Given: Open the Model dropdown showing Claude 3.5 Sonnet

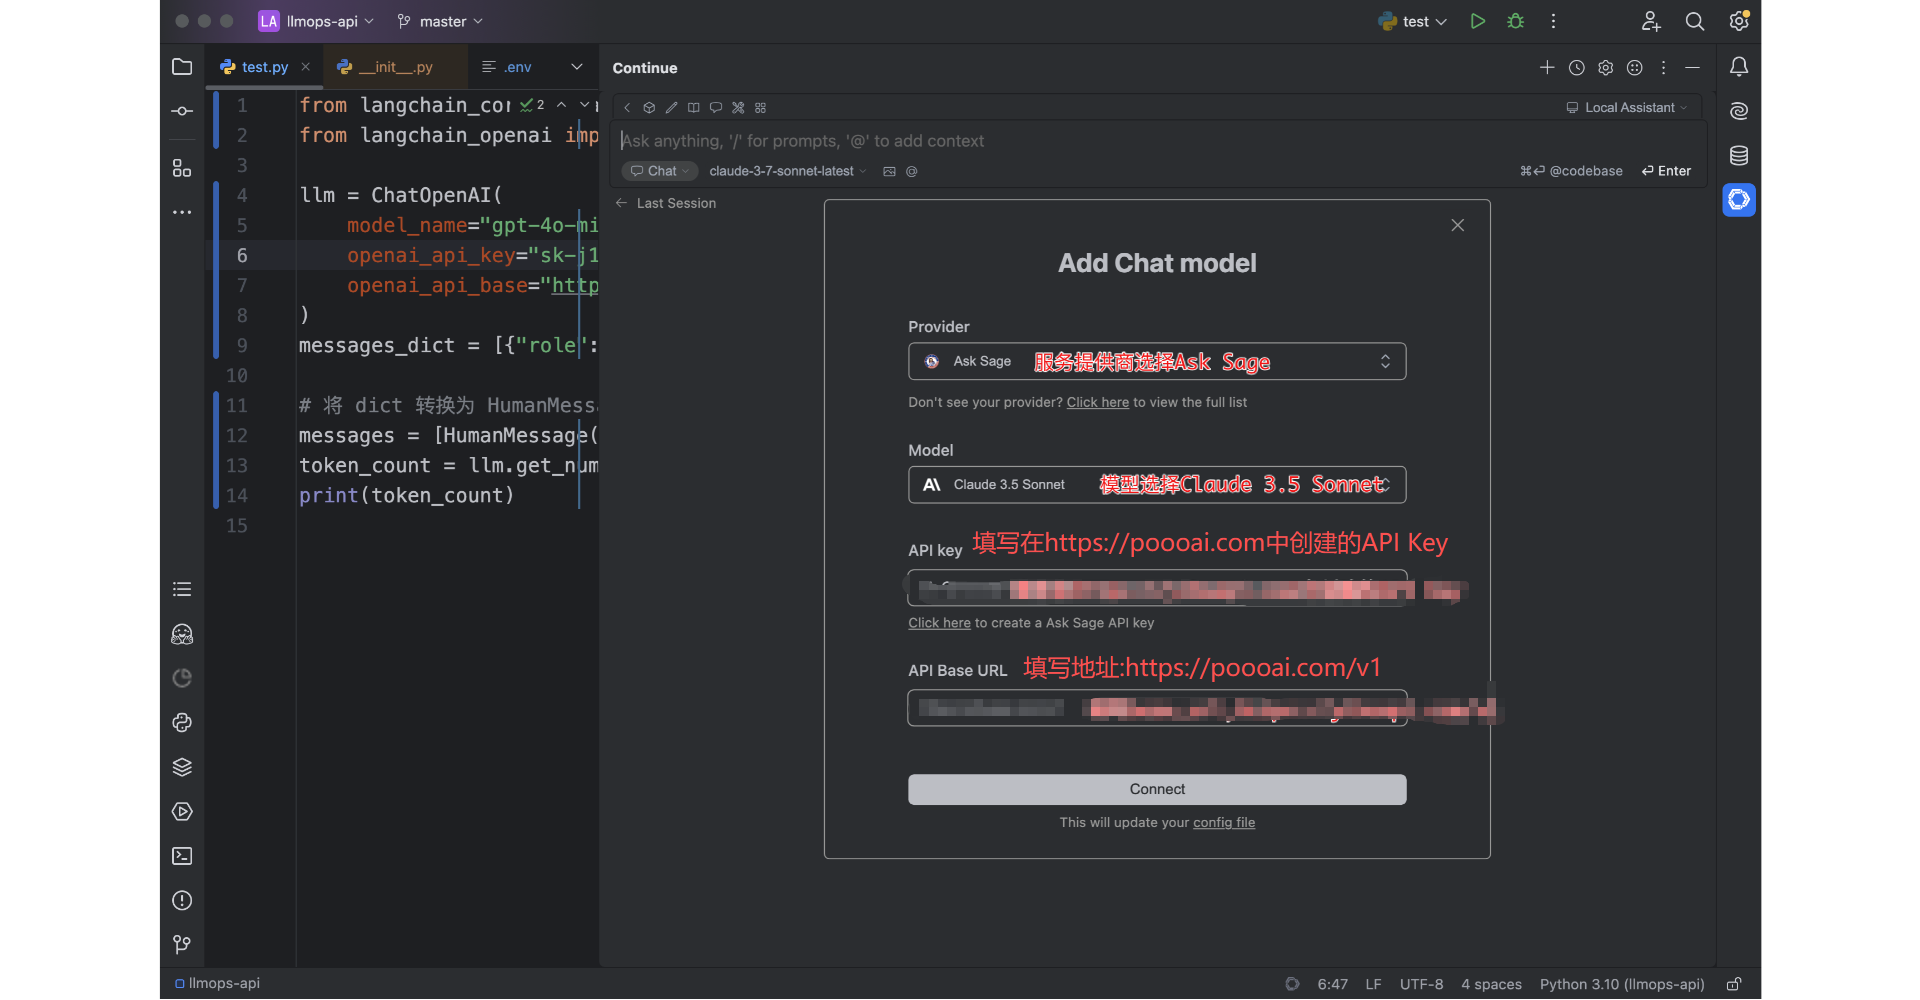Looking at the screenshot, I should pyautogui.click(x=1156, y=485).
